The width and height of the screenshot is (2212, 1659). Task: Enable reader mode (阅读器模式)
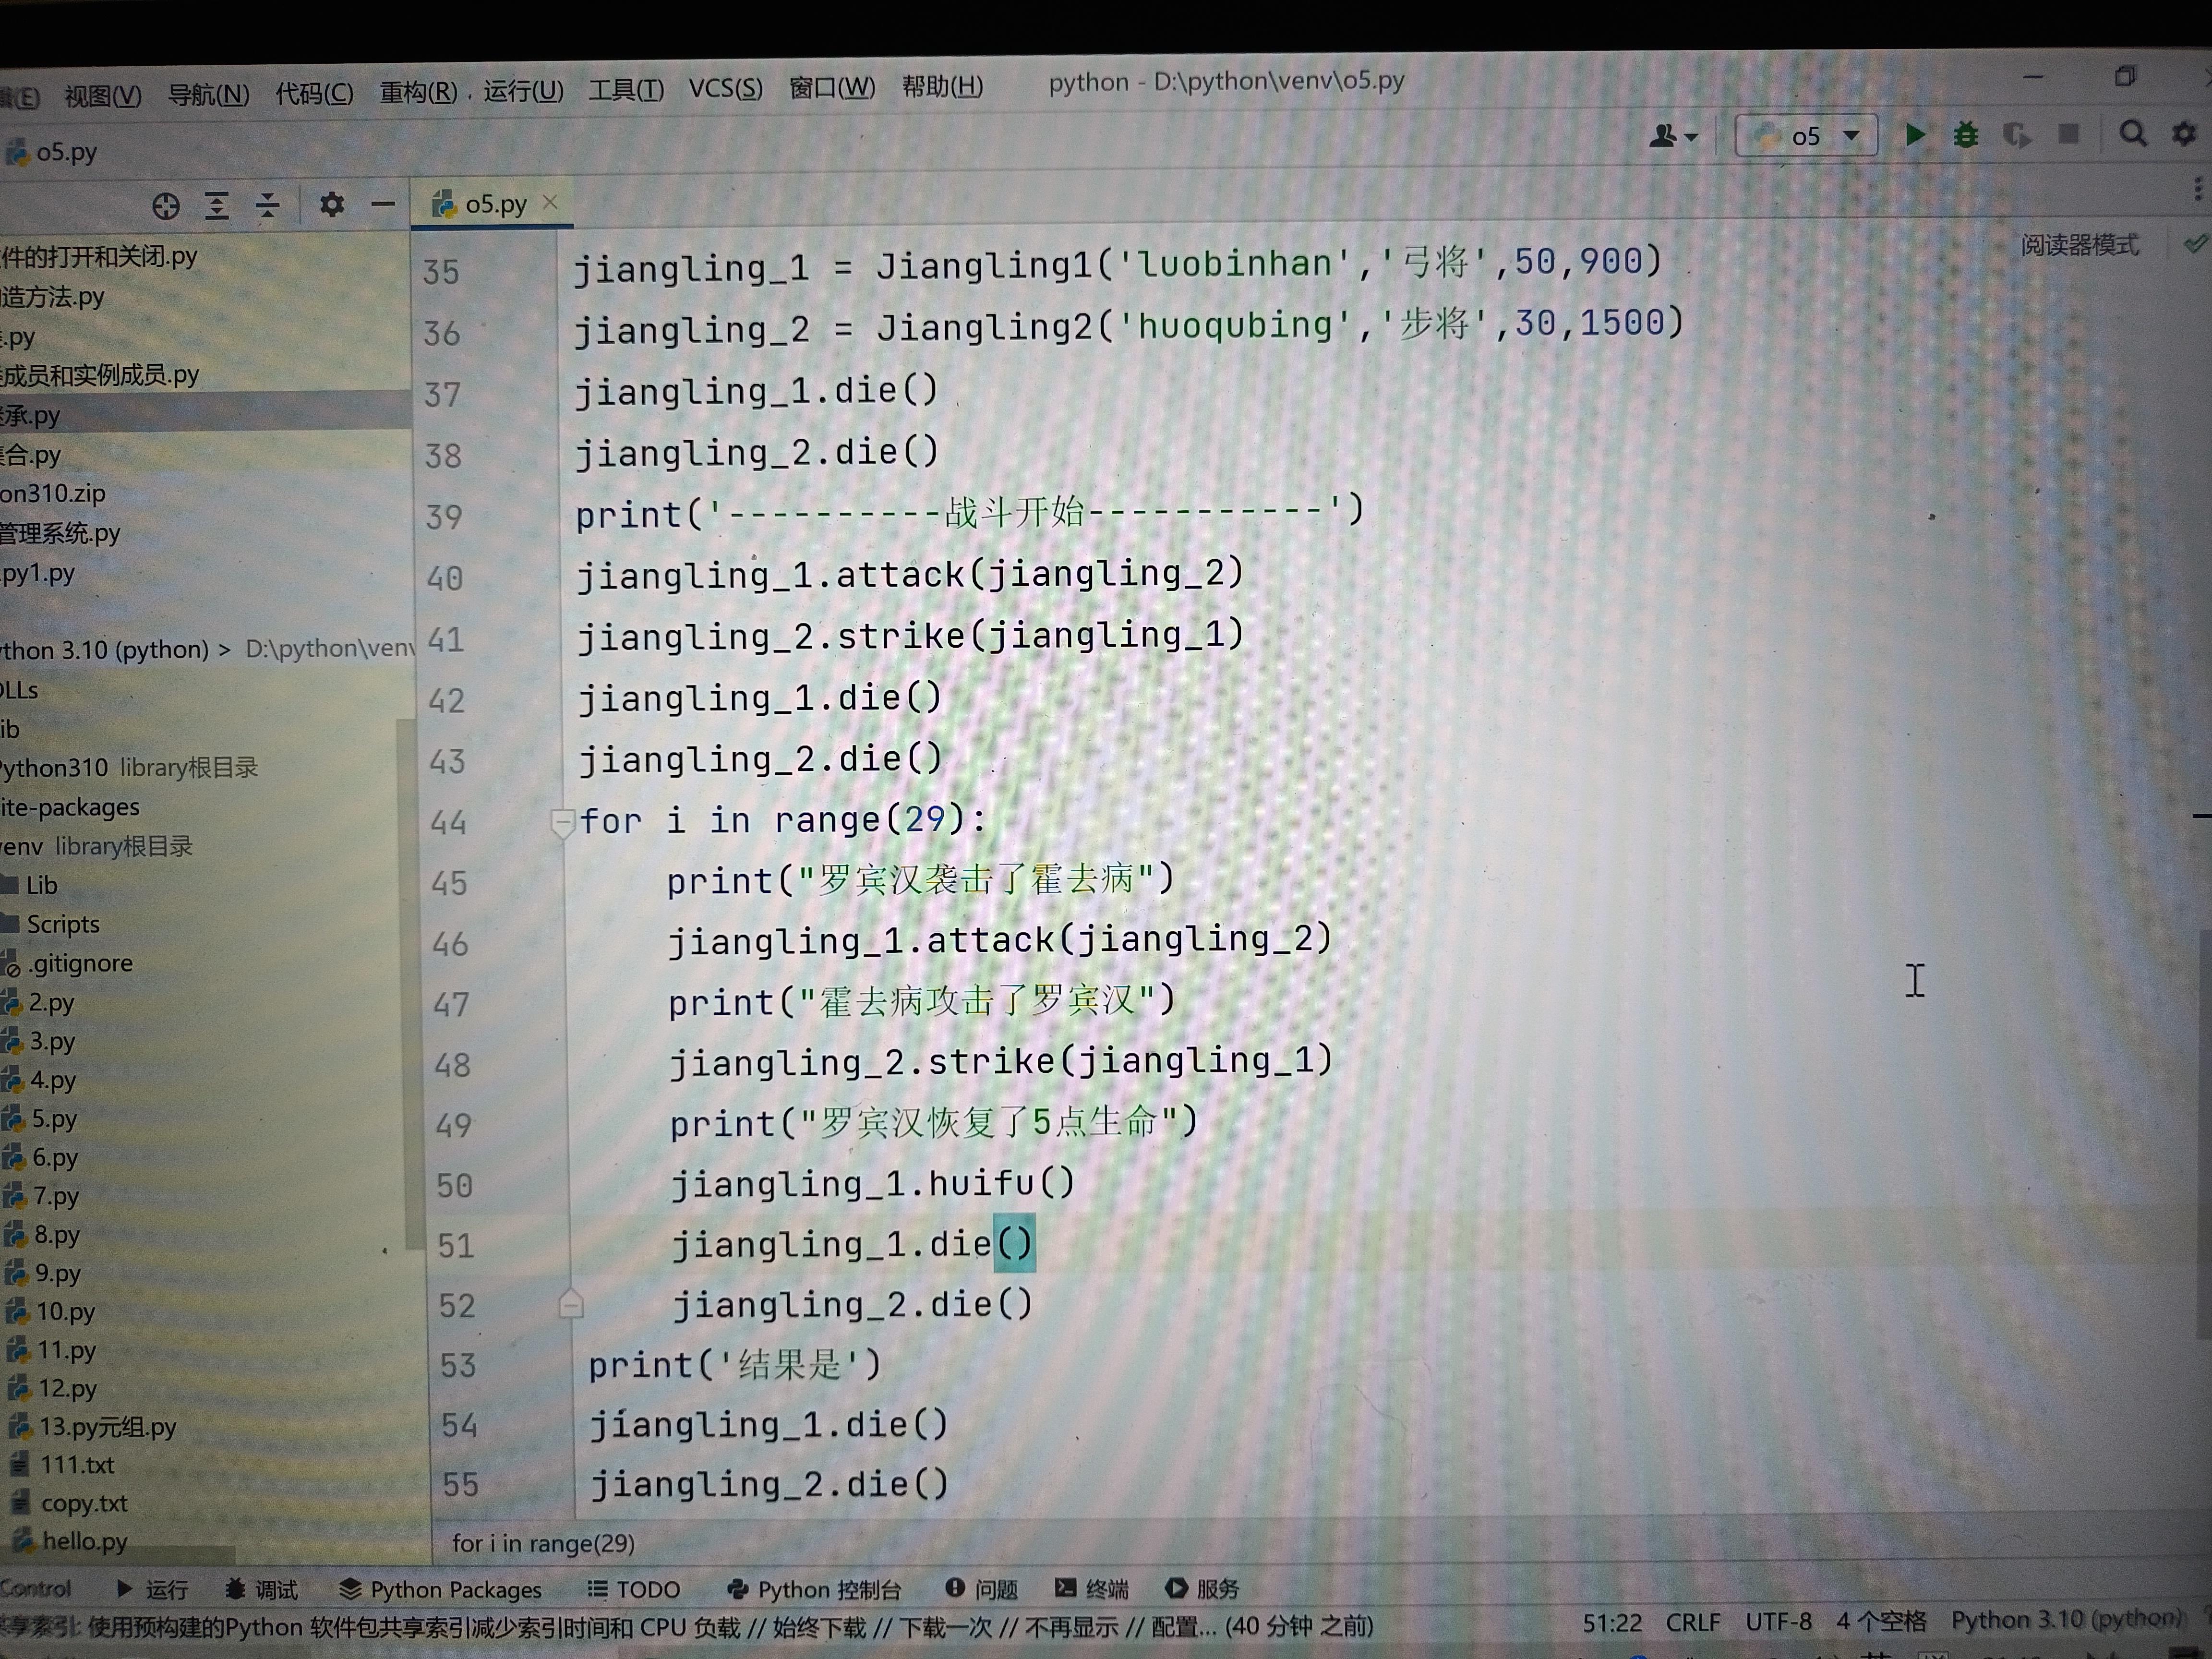2080,245
